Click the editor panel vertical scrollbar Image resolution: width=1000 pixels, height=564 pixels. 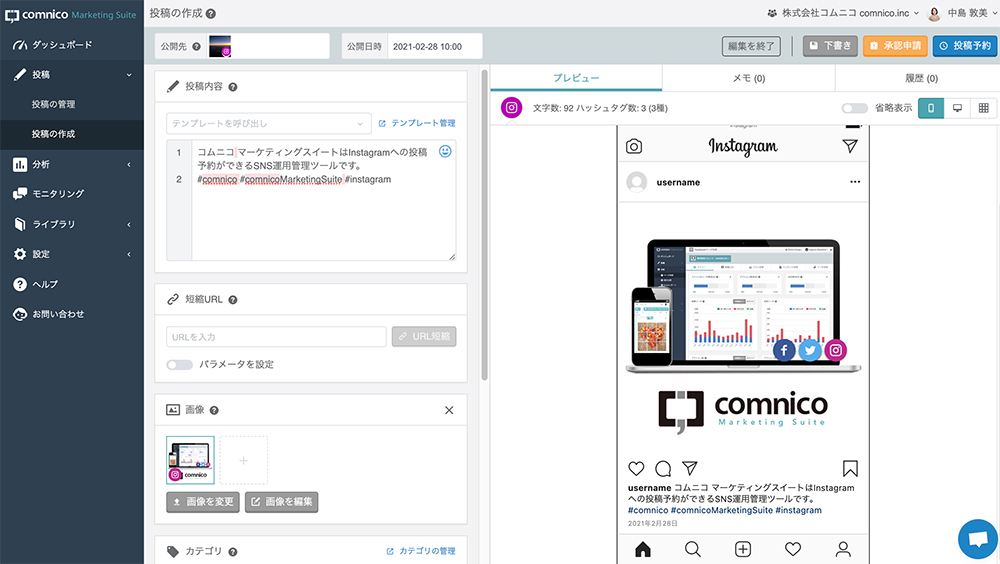(x=485, y=225)
